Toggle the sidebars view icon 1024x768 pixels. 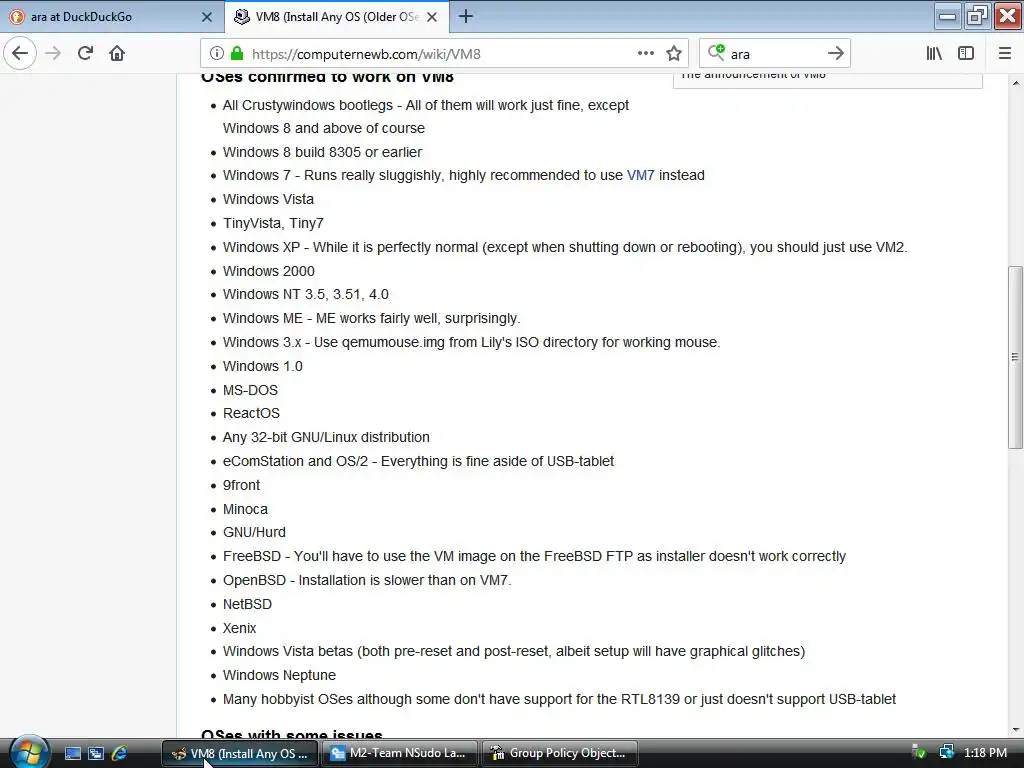(x=966, y=54)
